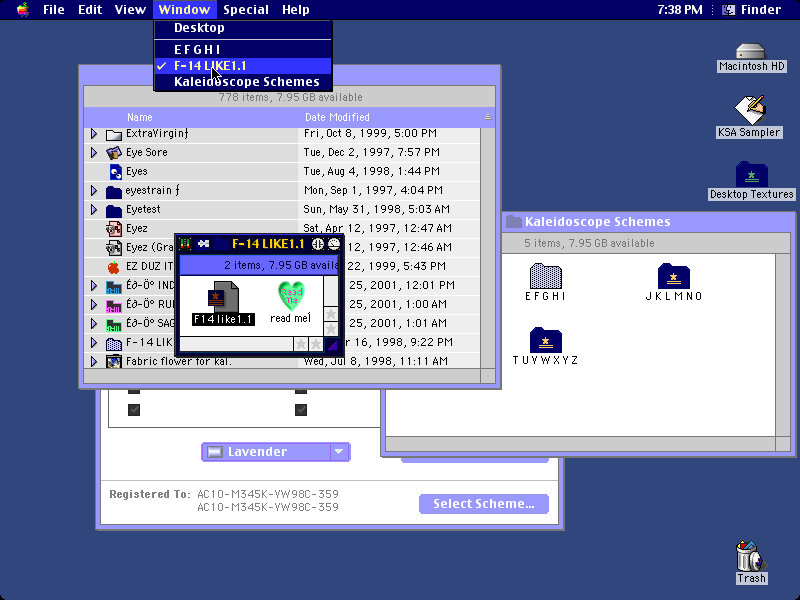Viewport: 800px width, 600px height.
Task: Expand the Eye Sore disclosure triangle
Action: pos(94,153)
